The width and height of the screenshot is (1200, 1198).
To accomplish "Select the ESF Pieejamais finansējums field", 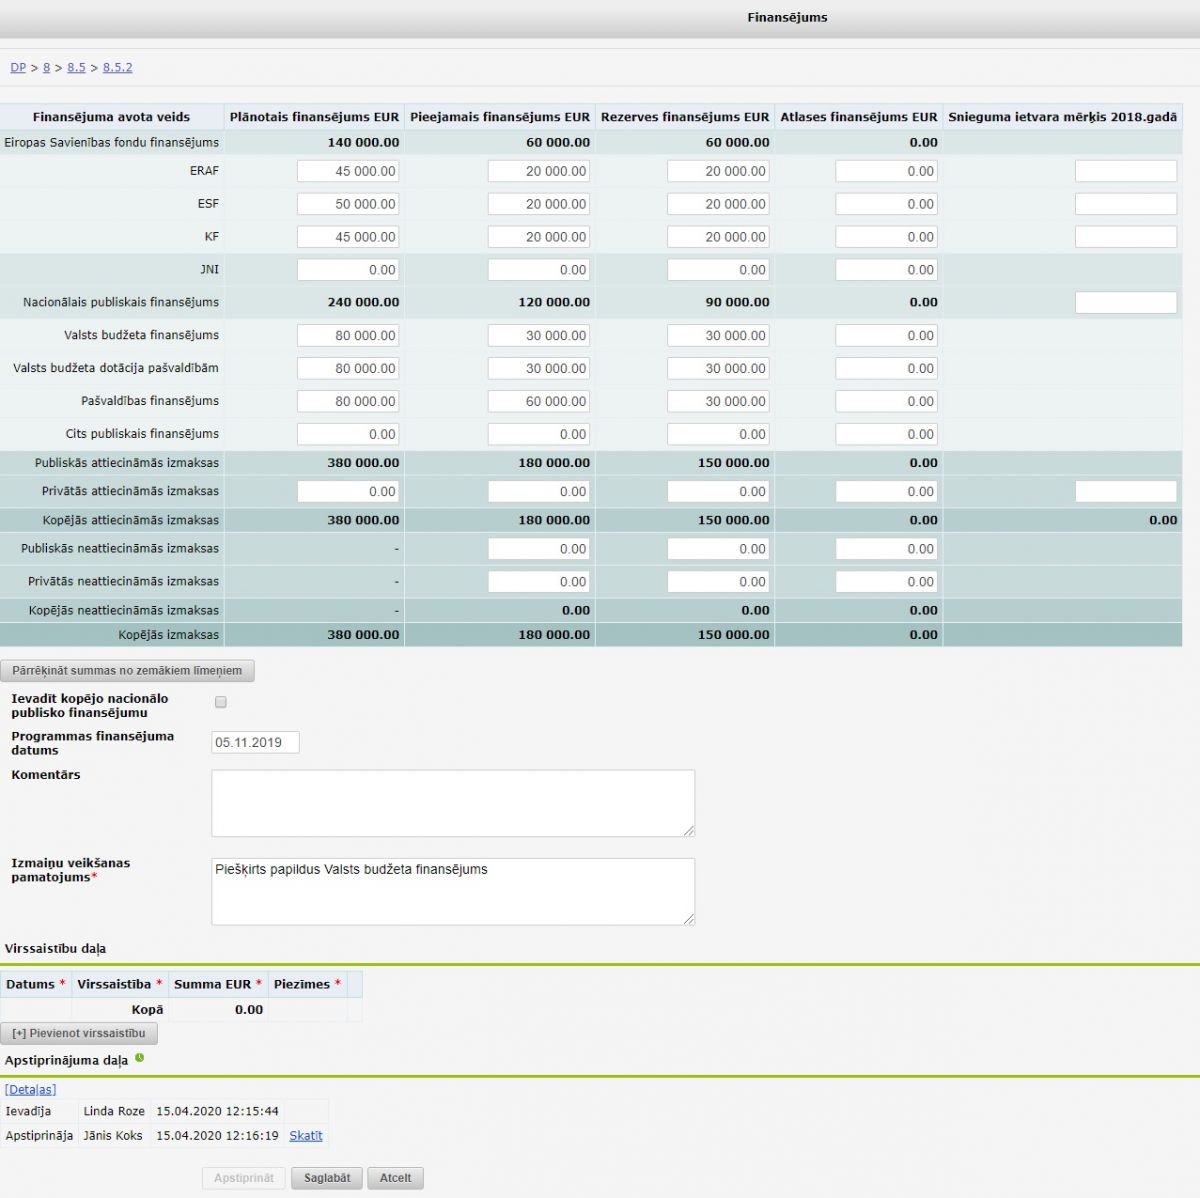I will [538, 204].
